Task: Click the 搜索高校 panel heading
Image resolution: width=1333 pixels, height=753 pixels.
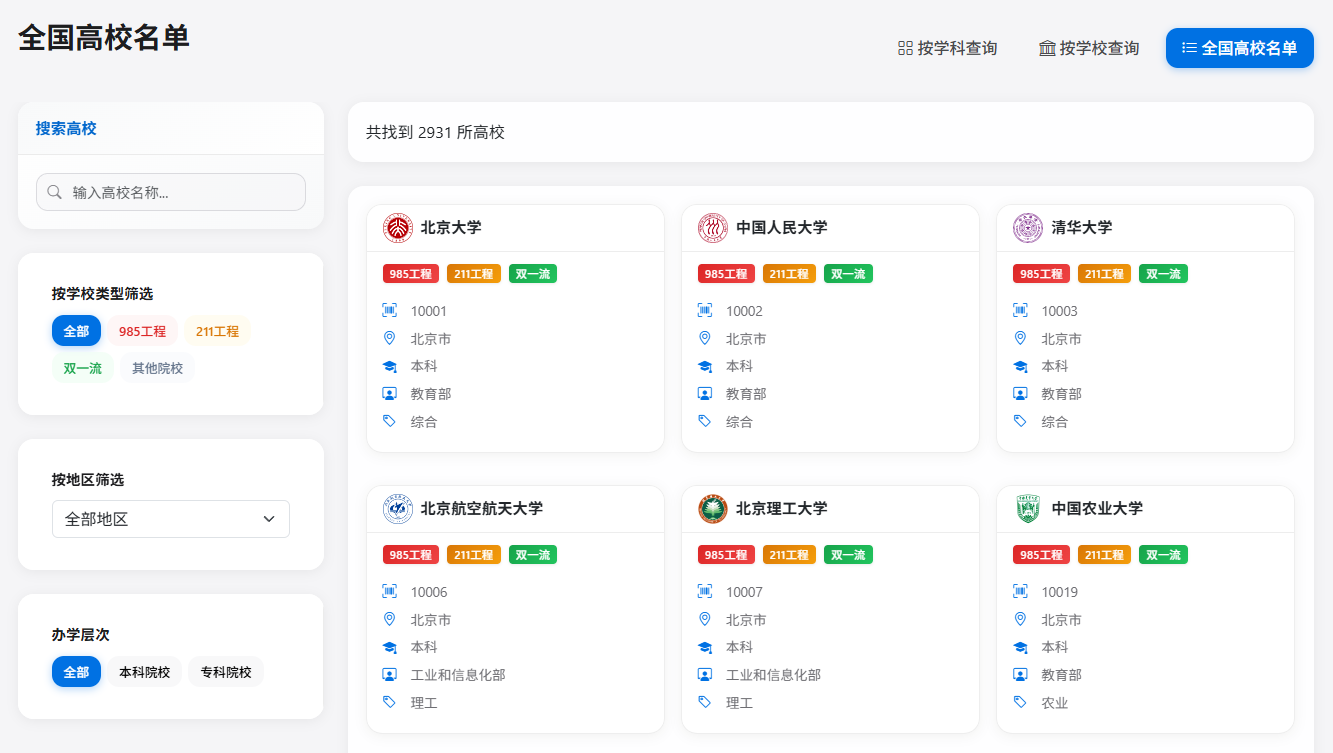Action: pyautogui.click(x=66, y=128)
